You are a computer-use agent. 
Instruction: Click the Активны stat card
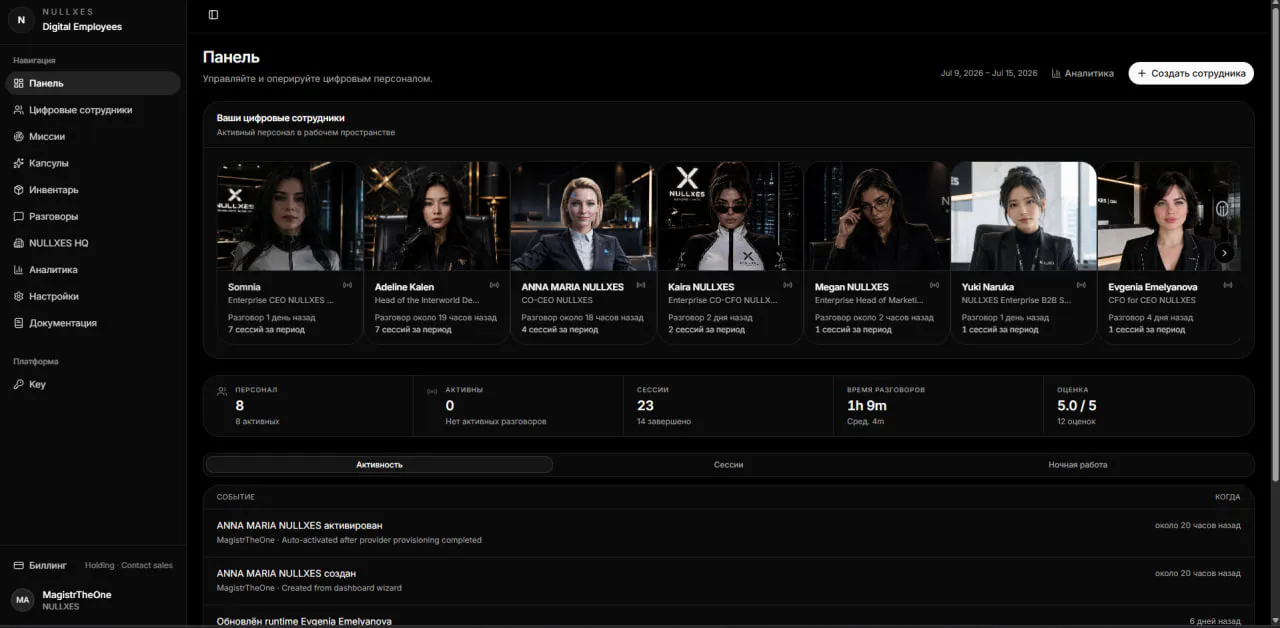[x=518, y=406]
